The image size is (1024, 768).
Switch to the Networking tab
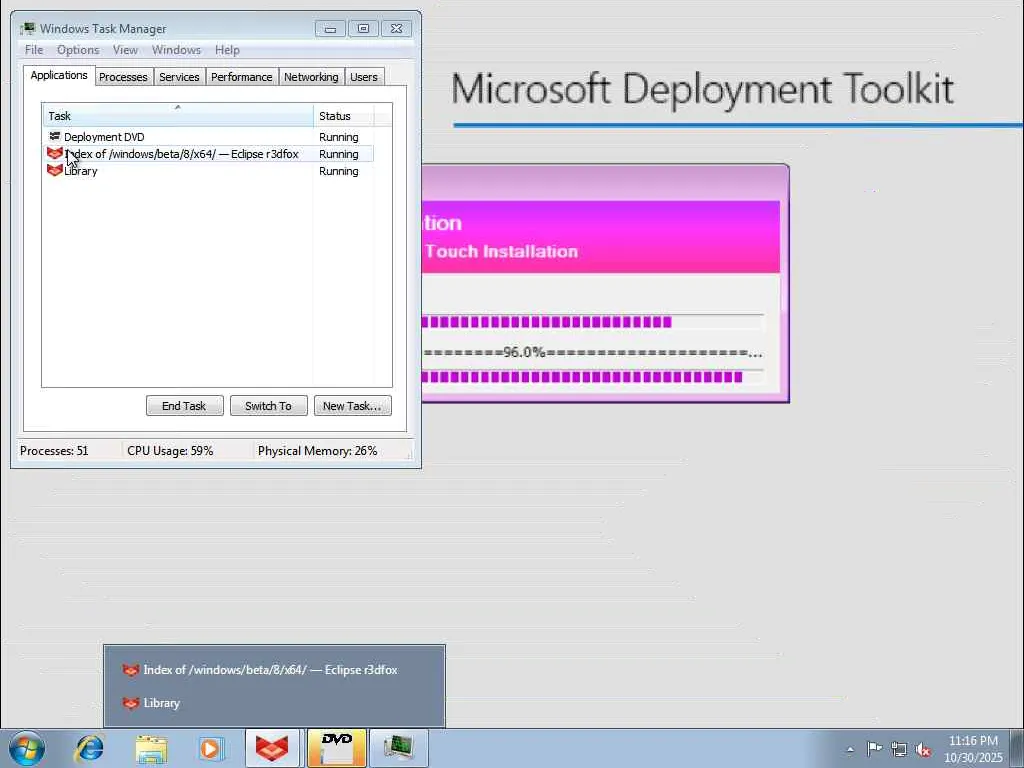point(311,77)
